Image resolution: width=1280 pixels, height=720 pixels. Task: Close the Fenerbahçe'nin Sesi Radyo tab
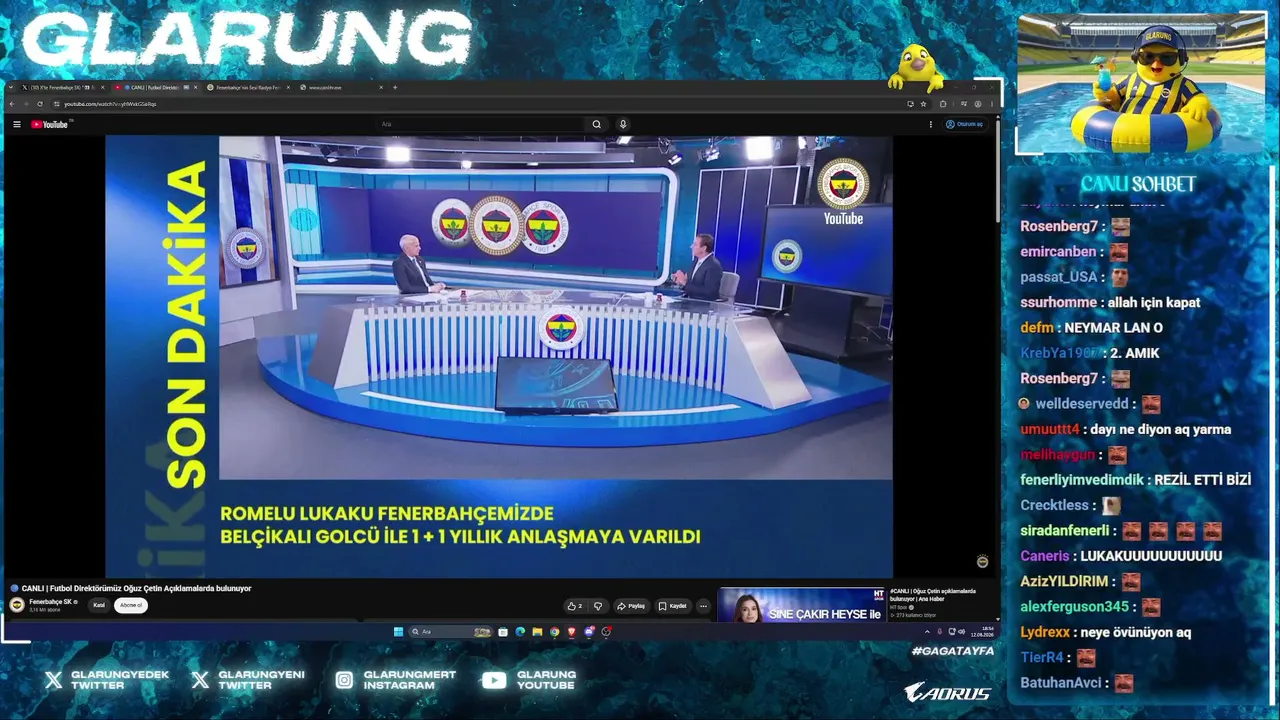(x=289, y=87)
